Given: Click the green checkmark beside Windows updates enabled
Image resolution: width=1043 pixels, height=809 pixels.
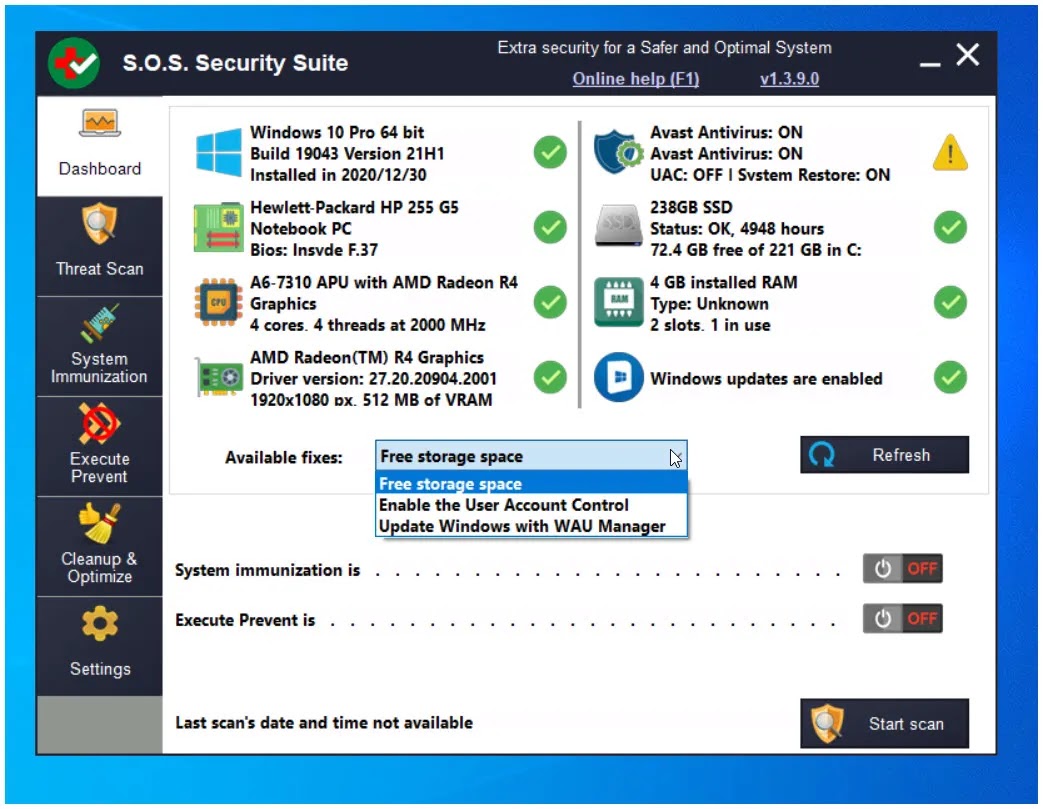Looking at the screenshot, I should click(x=950, y=377).
